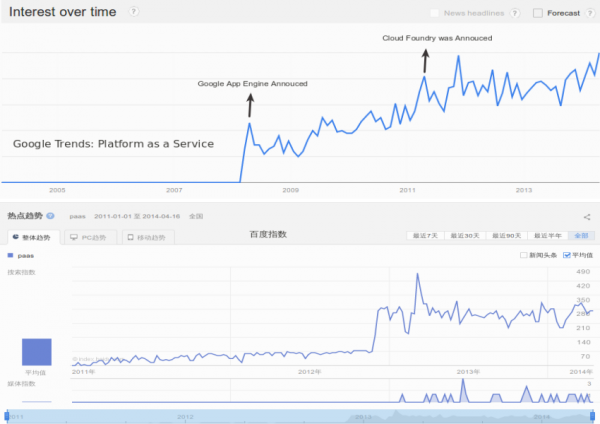Select the 整体趋势 tab

pyautogui.click(x=34, y=237)
